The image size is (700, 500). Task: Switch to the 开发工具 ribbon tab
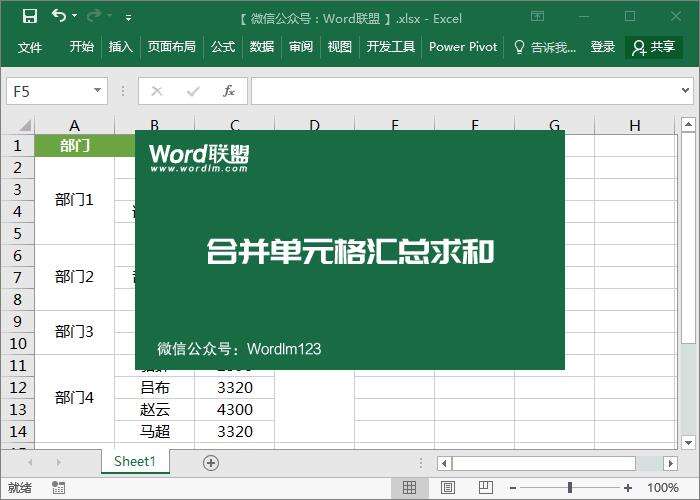pos(391,46)
